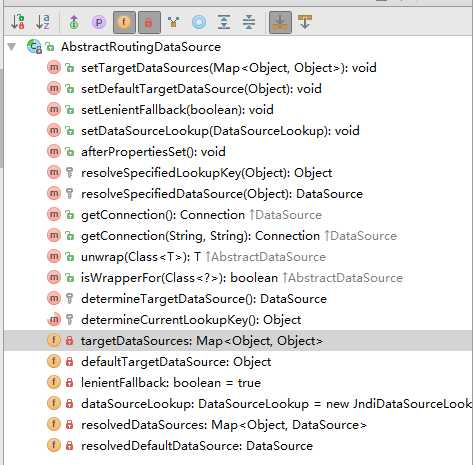Click field icon of targetDataSources
The image size is (473, 465).
coord(54,340)
